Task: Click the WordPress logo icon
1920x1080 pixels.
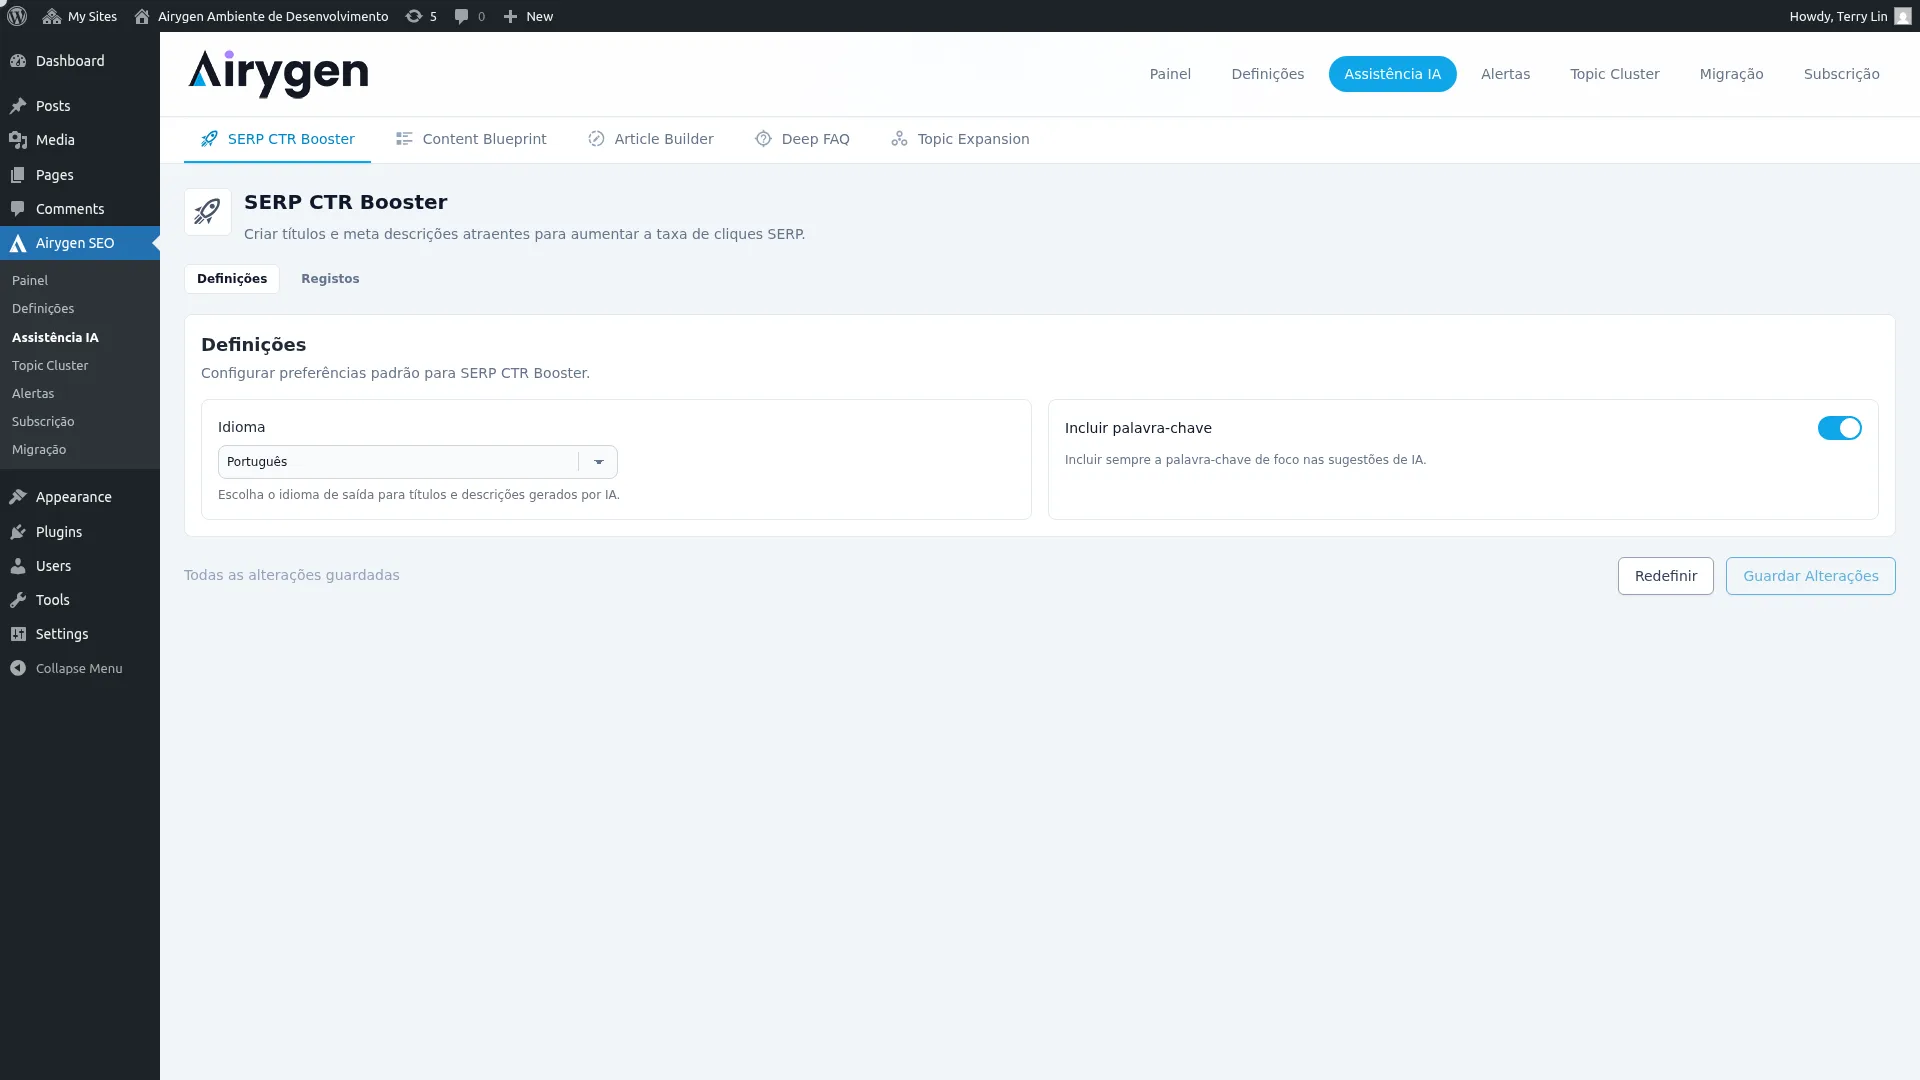Action: click(x=17, y=16)
